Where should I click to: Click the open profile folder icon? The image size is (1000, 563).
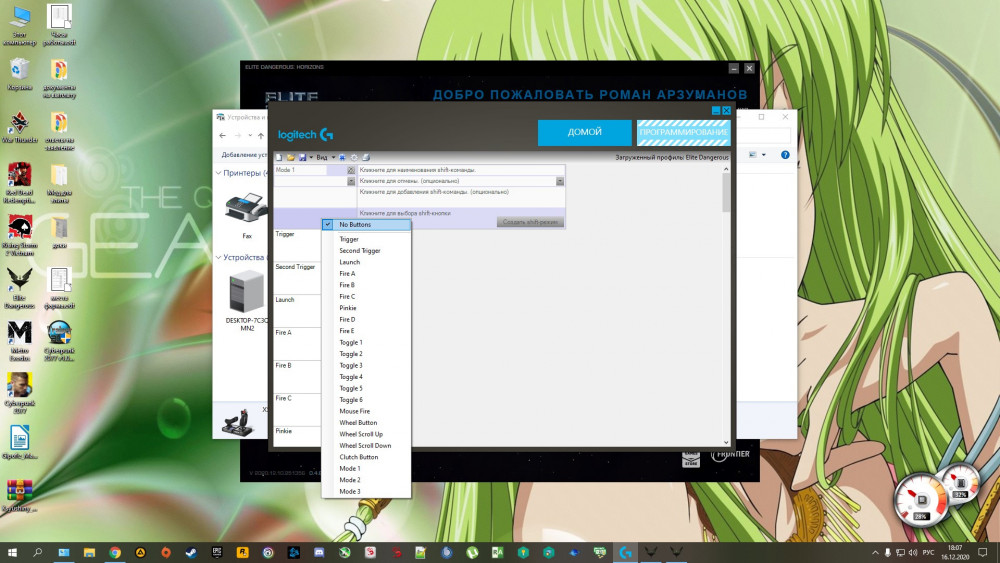click(290, 157)
